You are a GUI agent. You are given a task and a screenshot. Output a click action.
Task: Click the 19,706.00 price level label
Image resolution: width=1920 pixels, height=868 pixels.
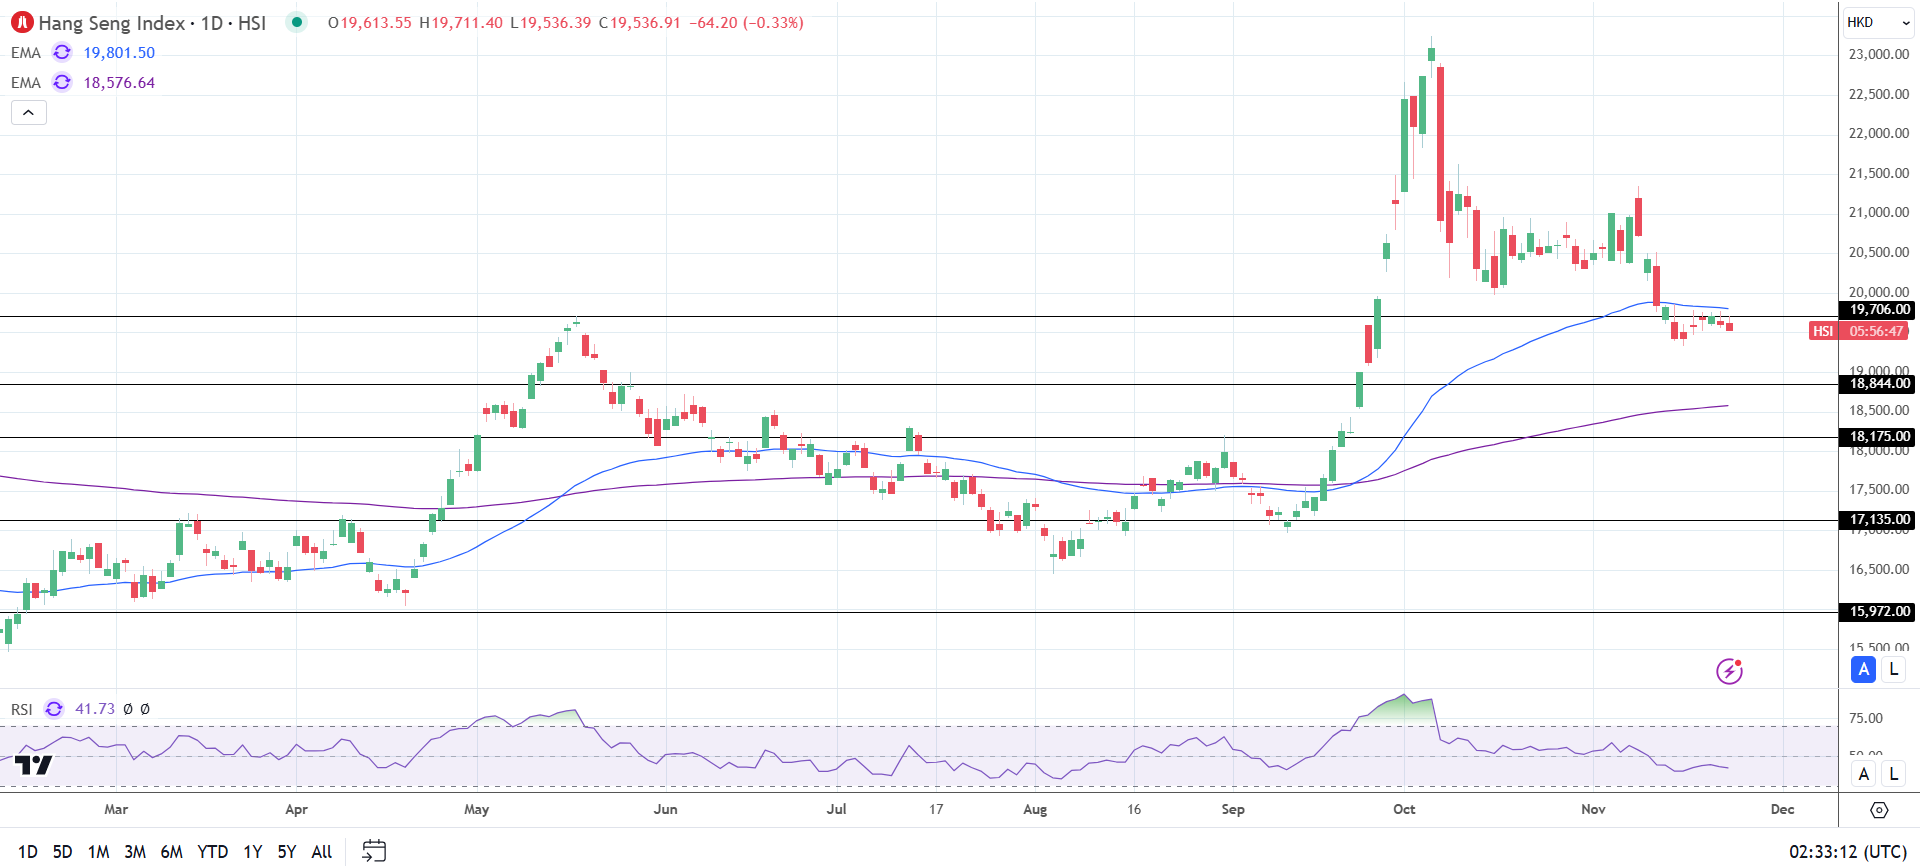pyautogui.click(x=1879, y=310)
